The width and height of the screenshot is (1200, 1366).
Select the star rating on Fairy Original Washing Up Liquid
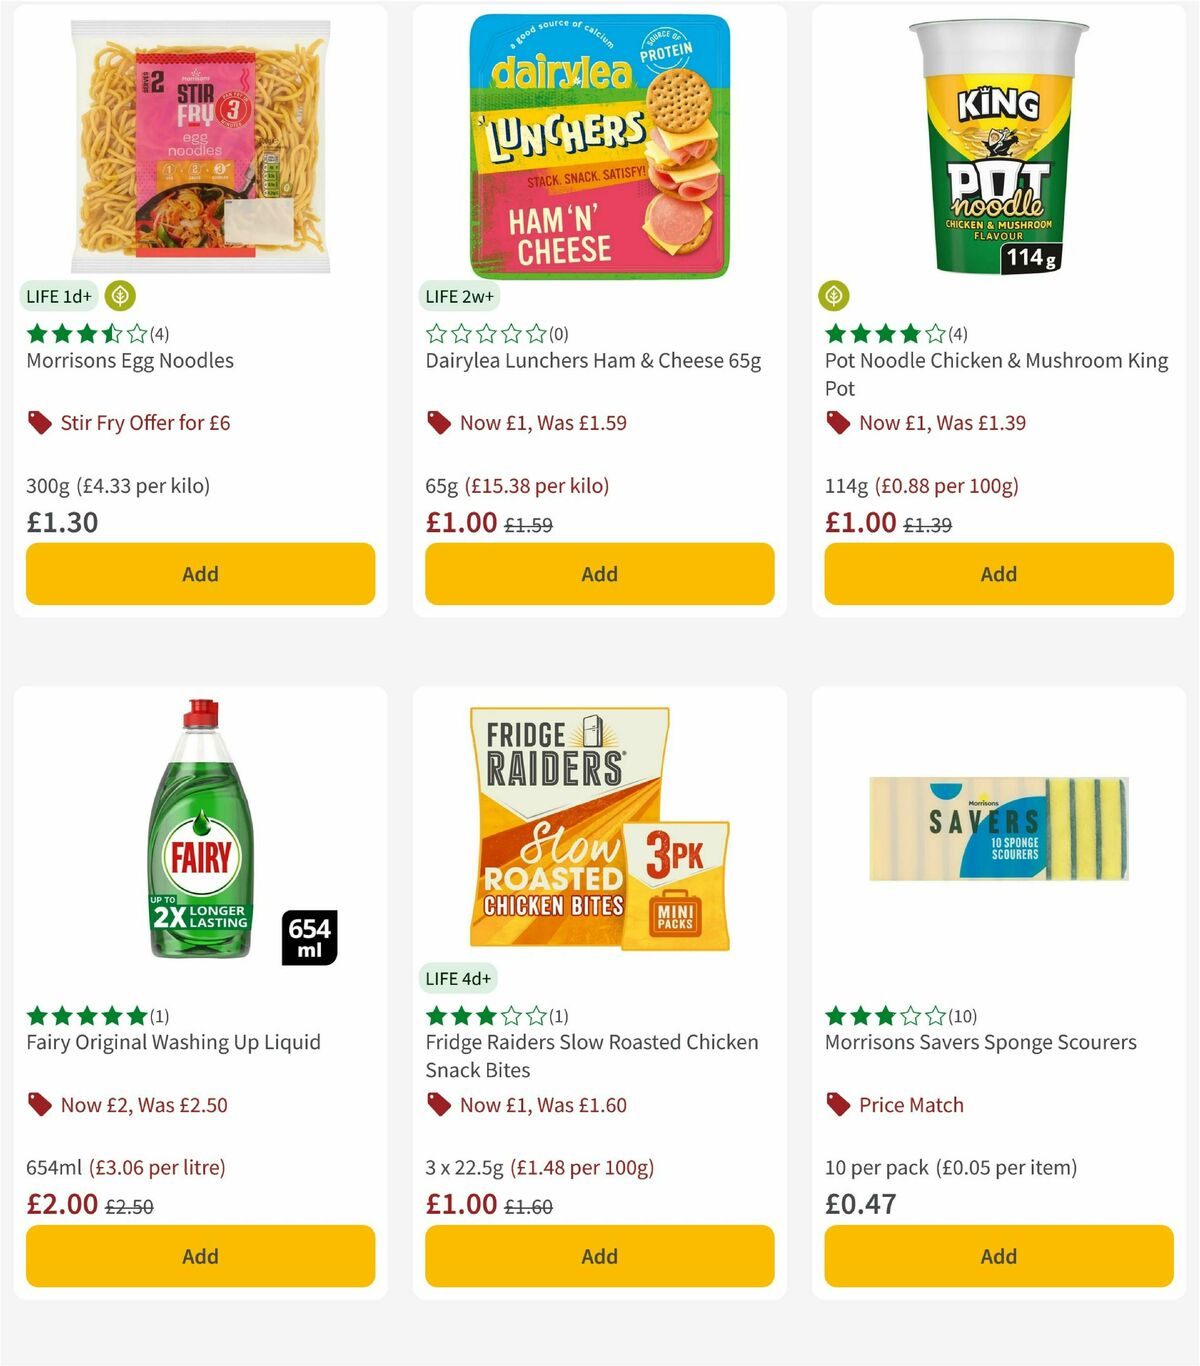pyautogui.click(x=85, y=1015)
